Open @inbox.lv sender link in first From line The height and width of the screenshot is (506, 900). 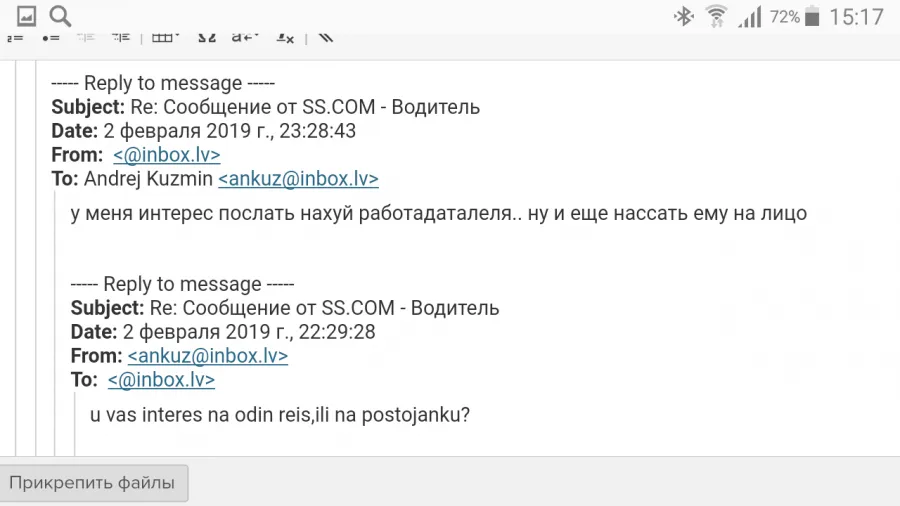pos(166,155)
